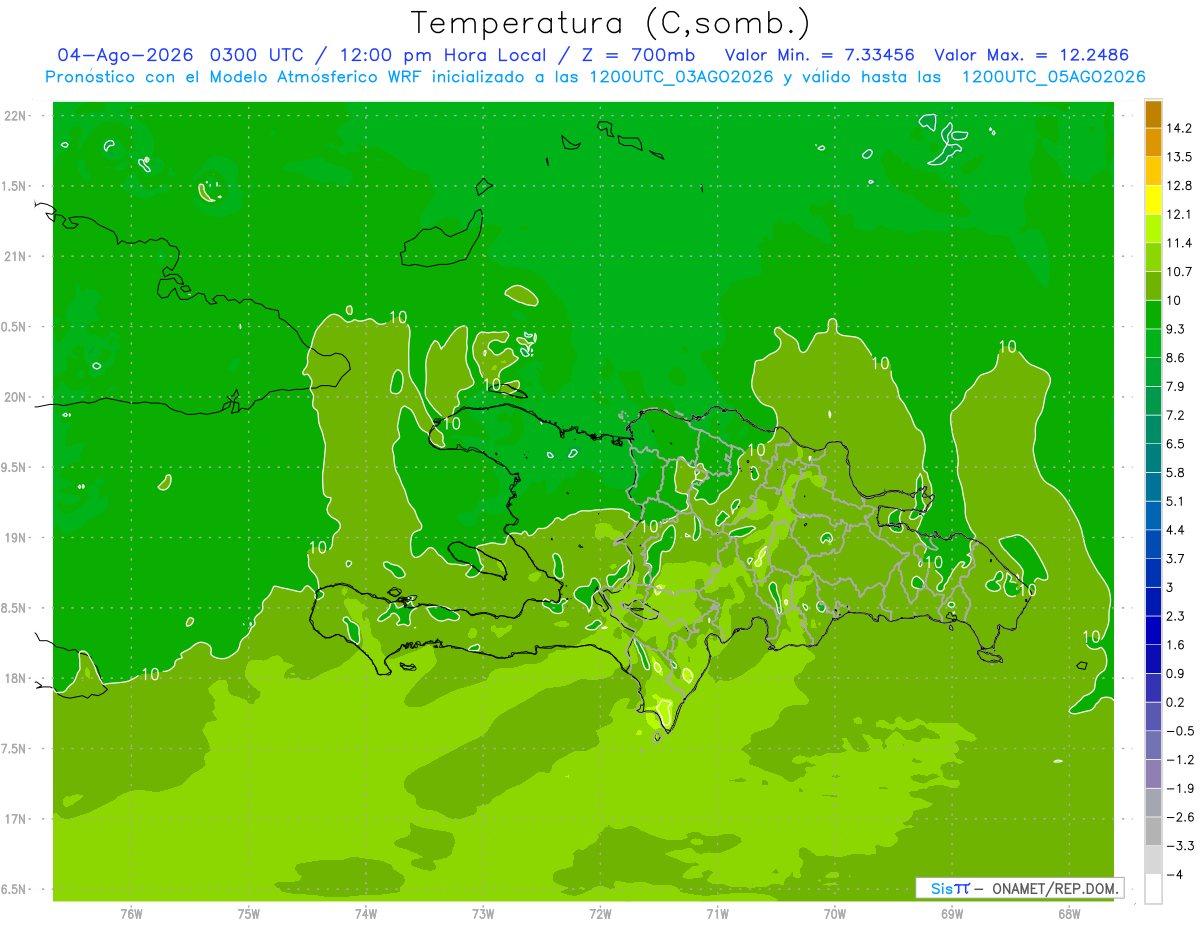Click the '7.5N' latitude axis label
The height and width of the screenshot is (927, 1200).
pyautogui.click(x=15, y=749)
